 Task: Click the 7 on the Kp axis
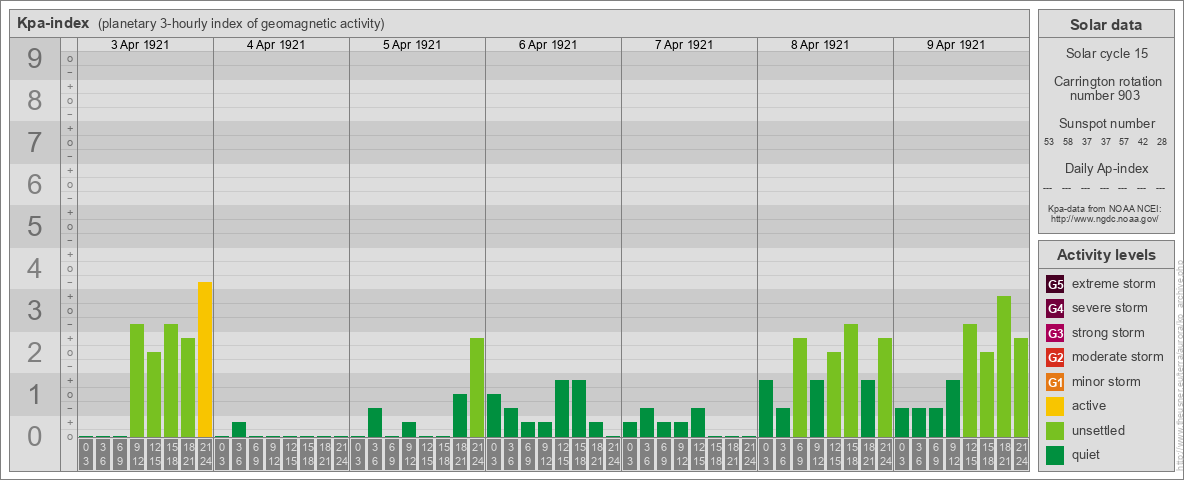(x=34, y=143)
